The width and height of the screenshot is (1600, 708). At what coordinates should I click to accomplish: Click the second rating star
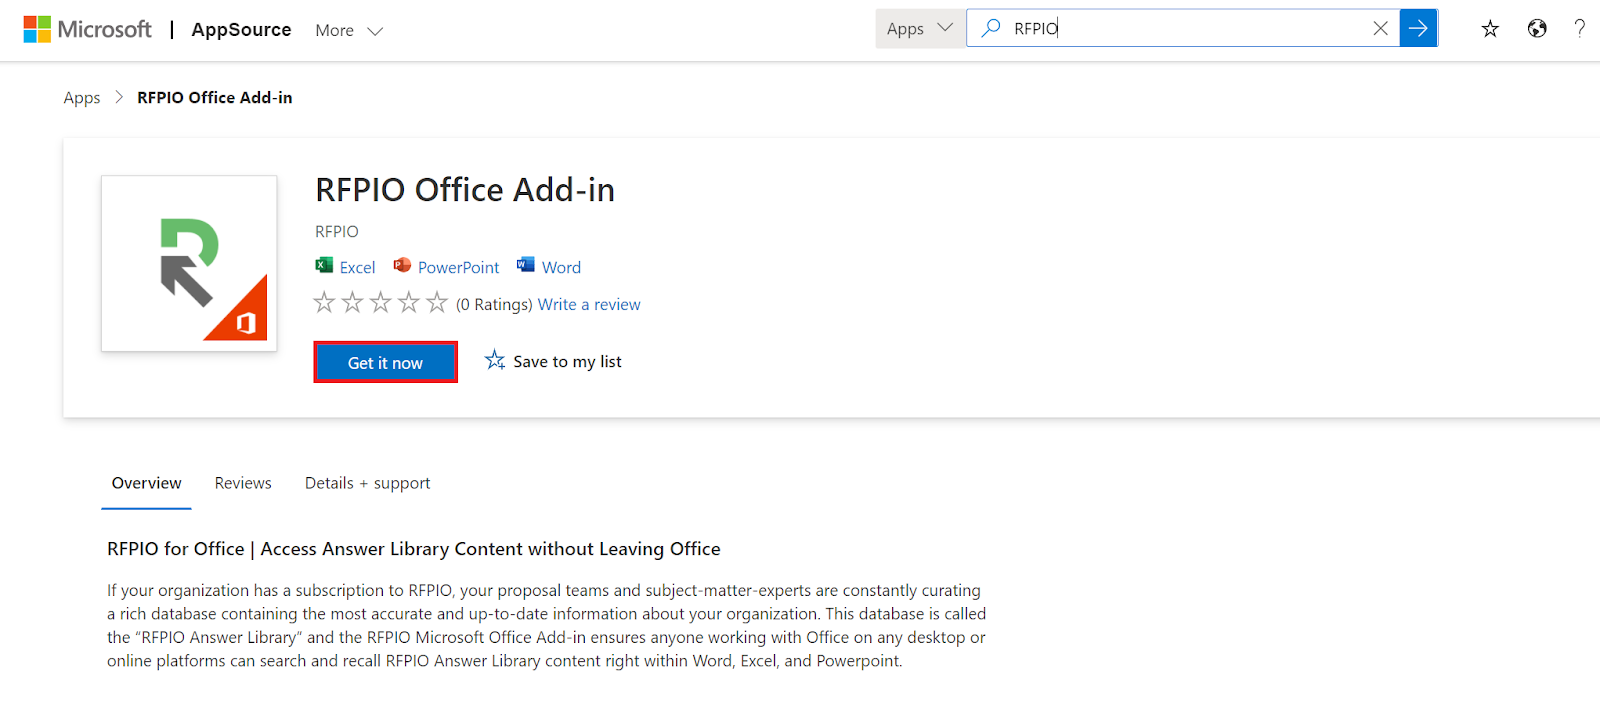pos(352,302)
